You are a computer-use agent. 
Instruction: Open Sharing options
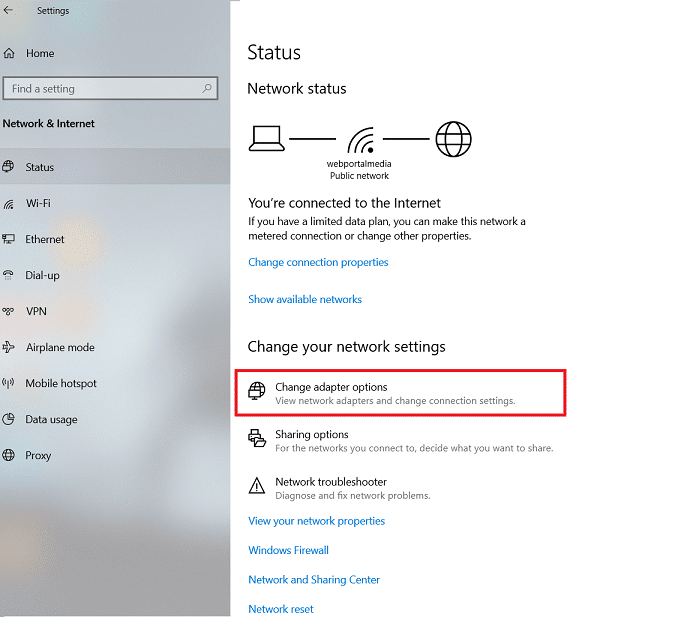[x=400, y=441]
